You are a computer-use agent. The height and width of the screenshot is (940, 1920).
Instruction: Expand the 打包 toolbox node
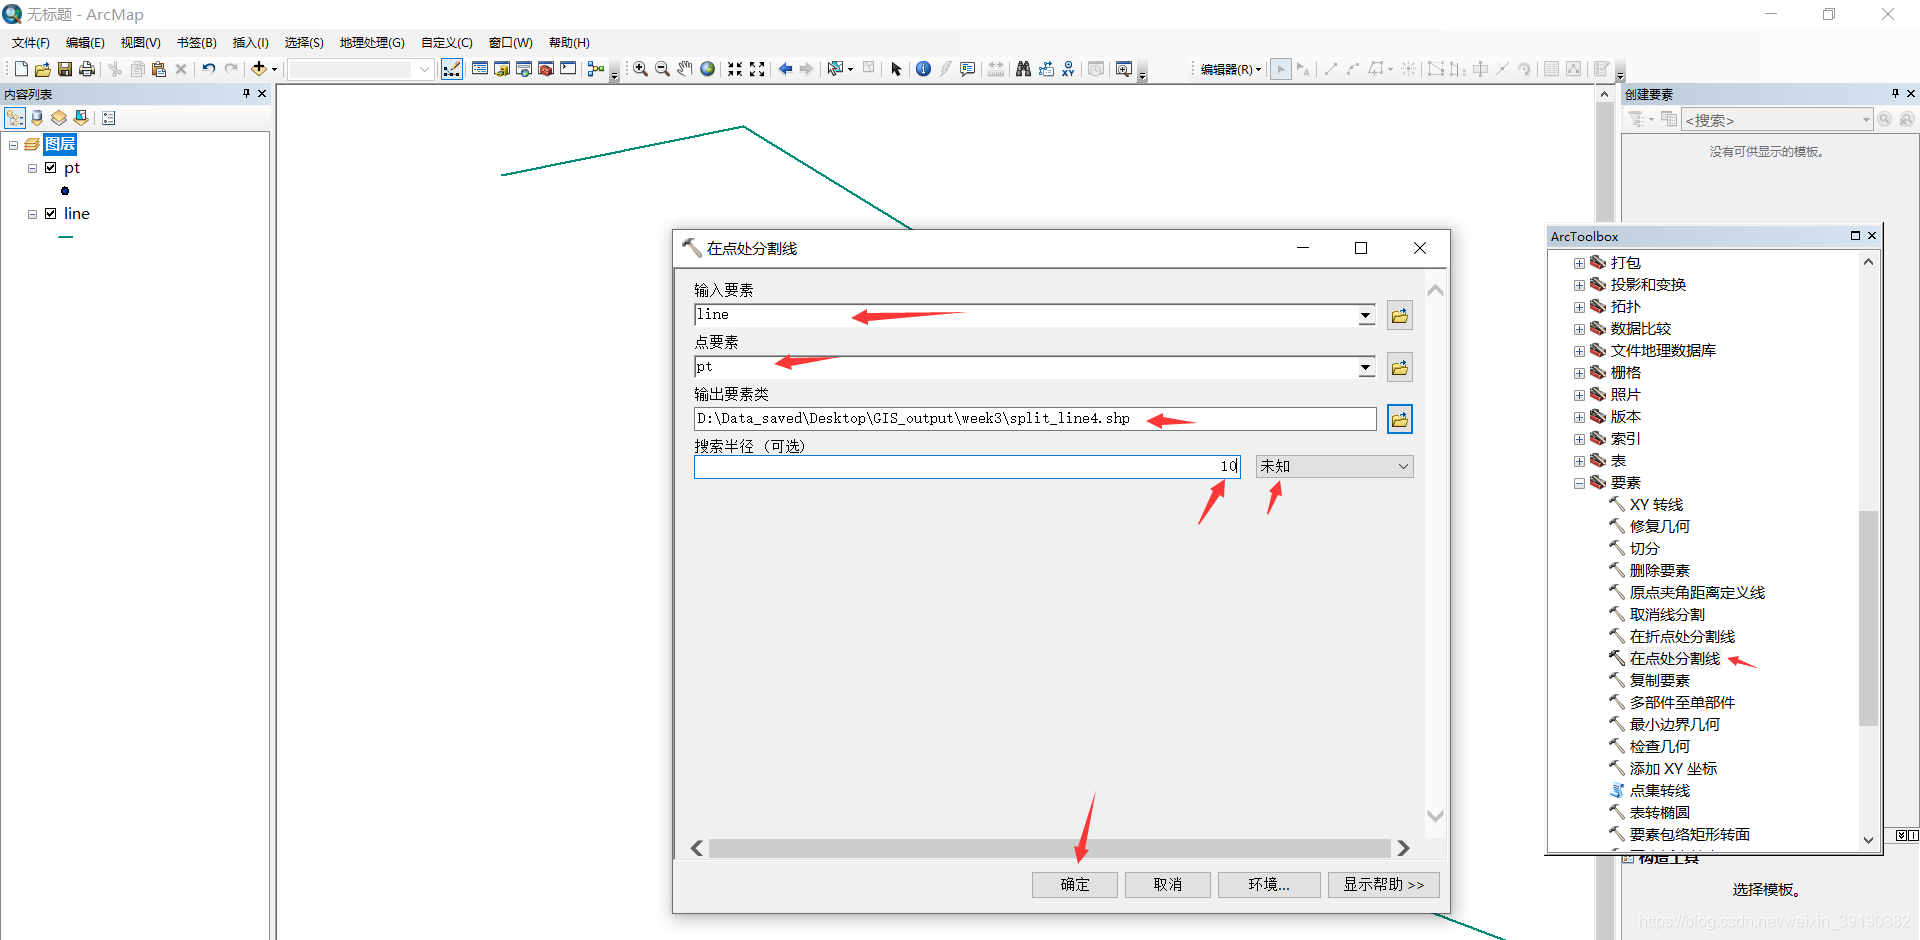tap(1579, 263)
